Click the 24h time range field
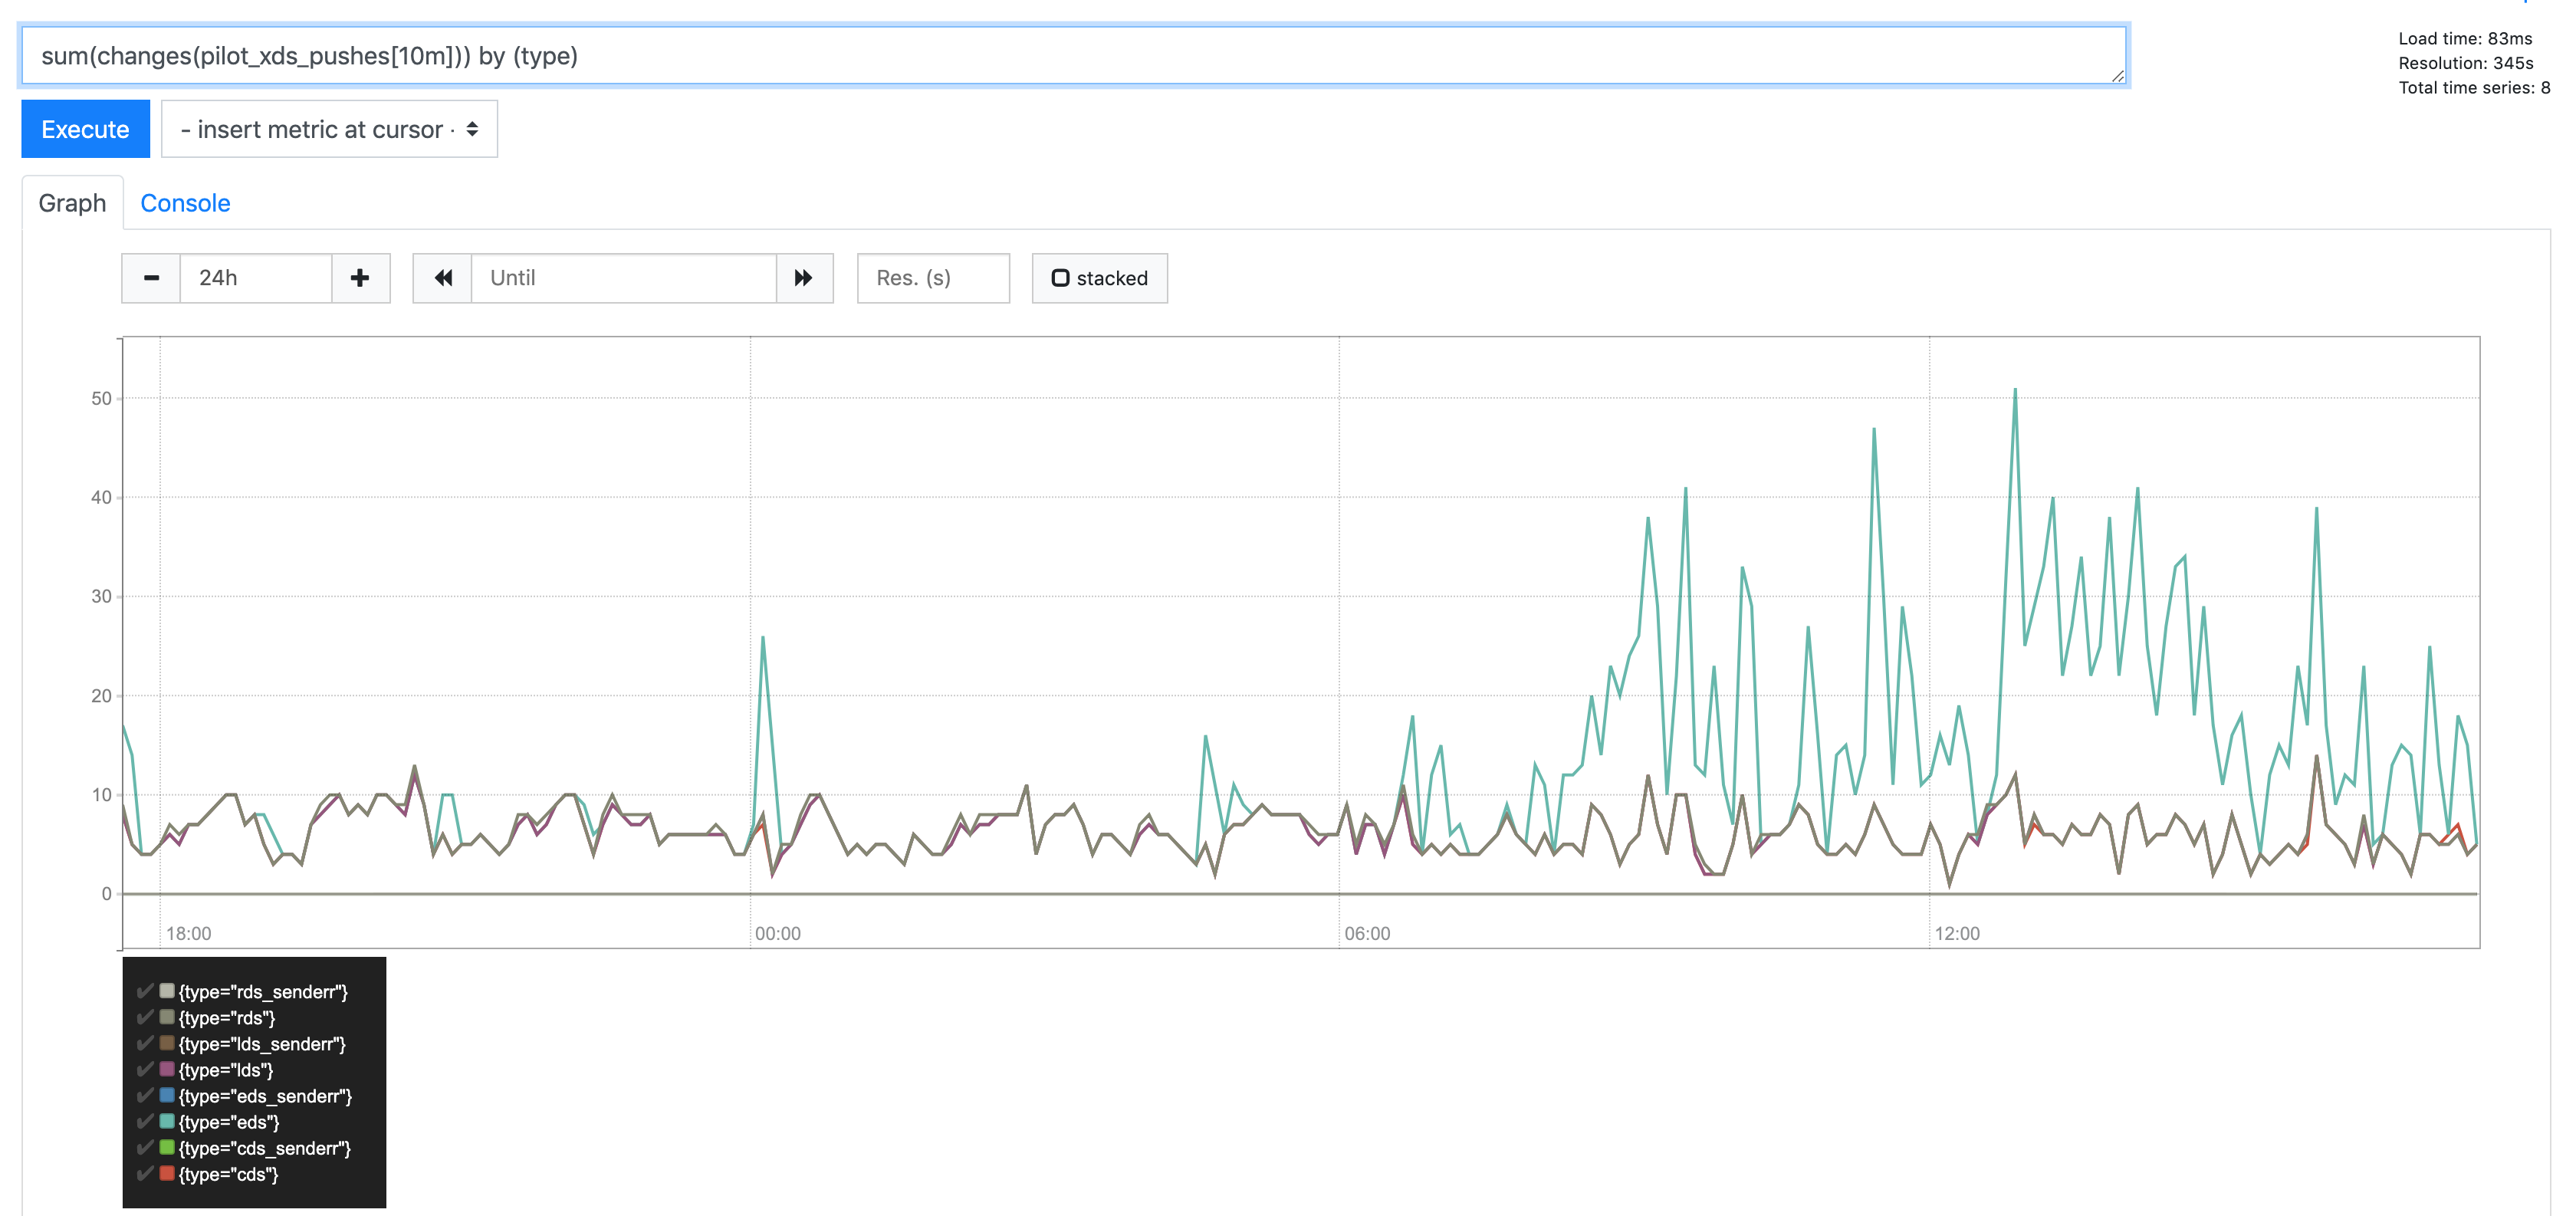The height and width of the screenshot is (1216, 2576). coord(255,278)
